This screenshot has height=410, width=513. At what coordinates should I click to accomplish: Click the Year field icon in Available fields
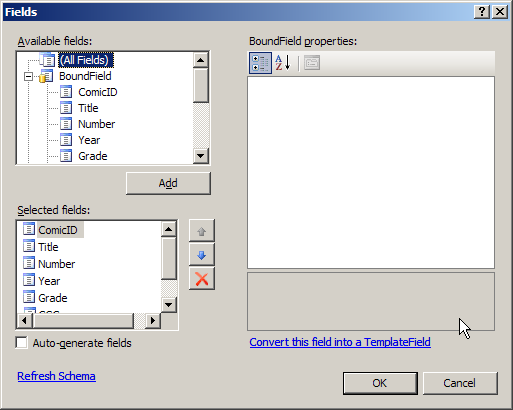pyautogui.click(x=66, y=140)
